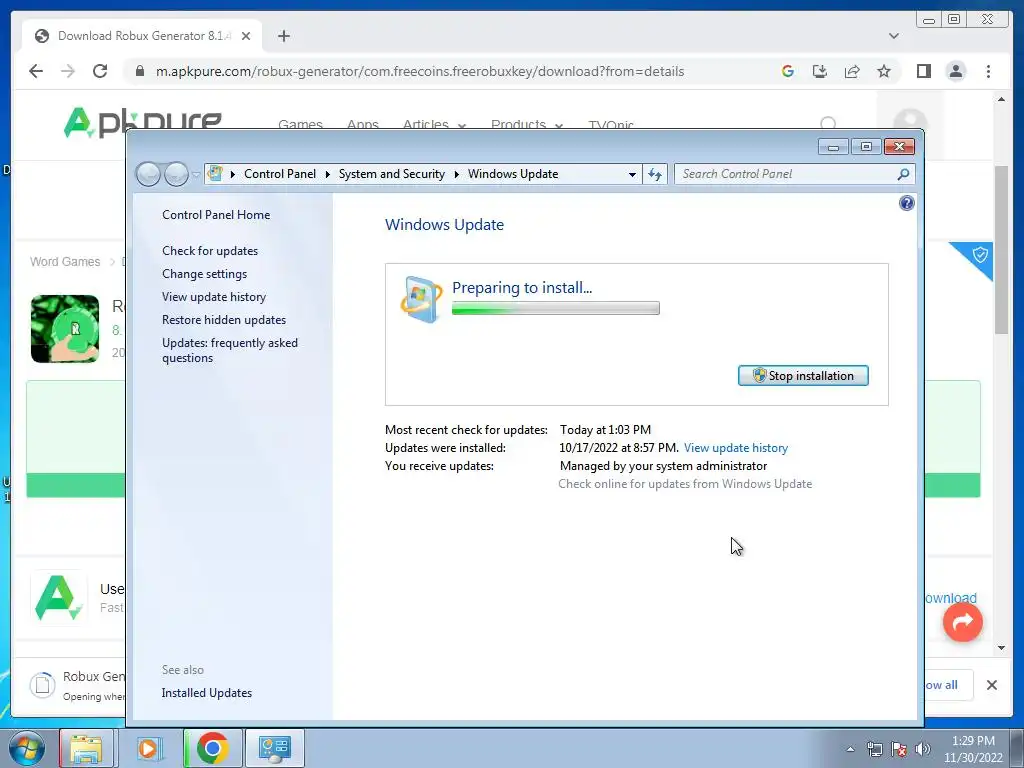Open View update history in sidebar
The image size is (1024, 768).
click(214, 296)
